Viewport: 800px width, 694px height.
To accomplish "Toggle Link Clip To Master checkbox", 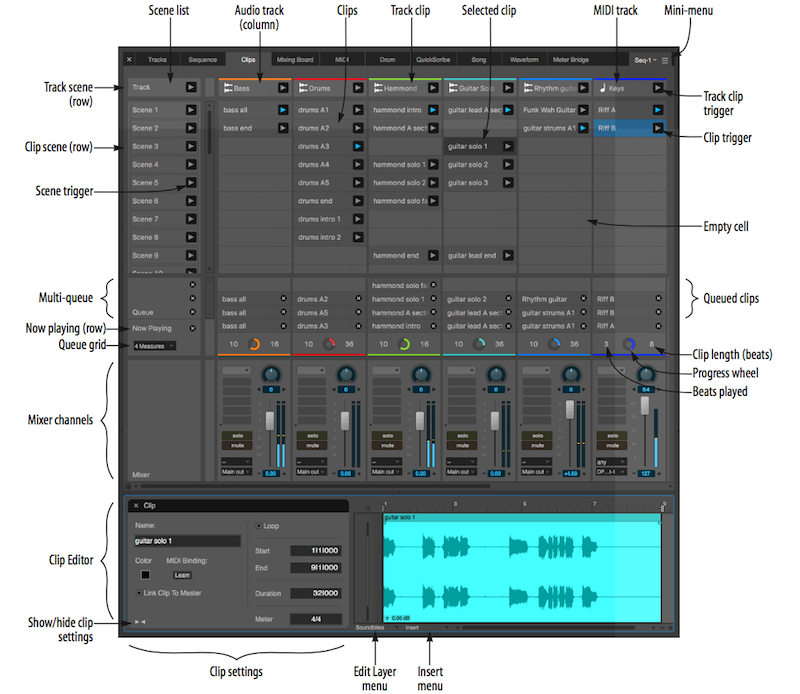I will pyautogui.click(x=138, y=593).
